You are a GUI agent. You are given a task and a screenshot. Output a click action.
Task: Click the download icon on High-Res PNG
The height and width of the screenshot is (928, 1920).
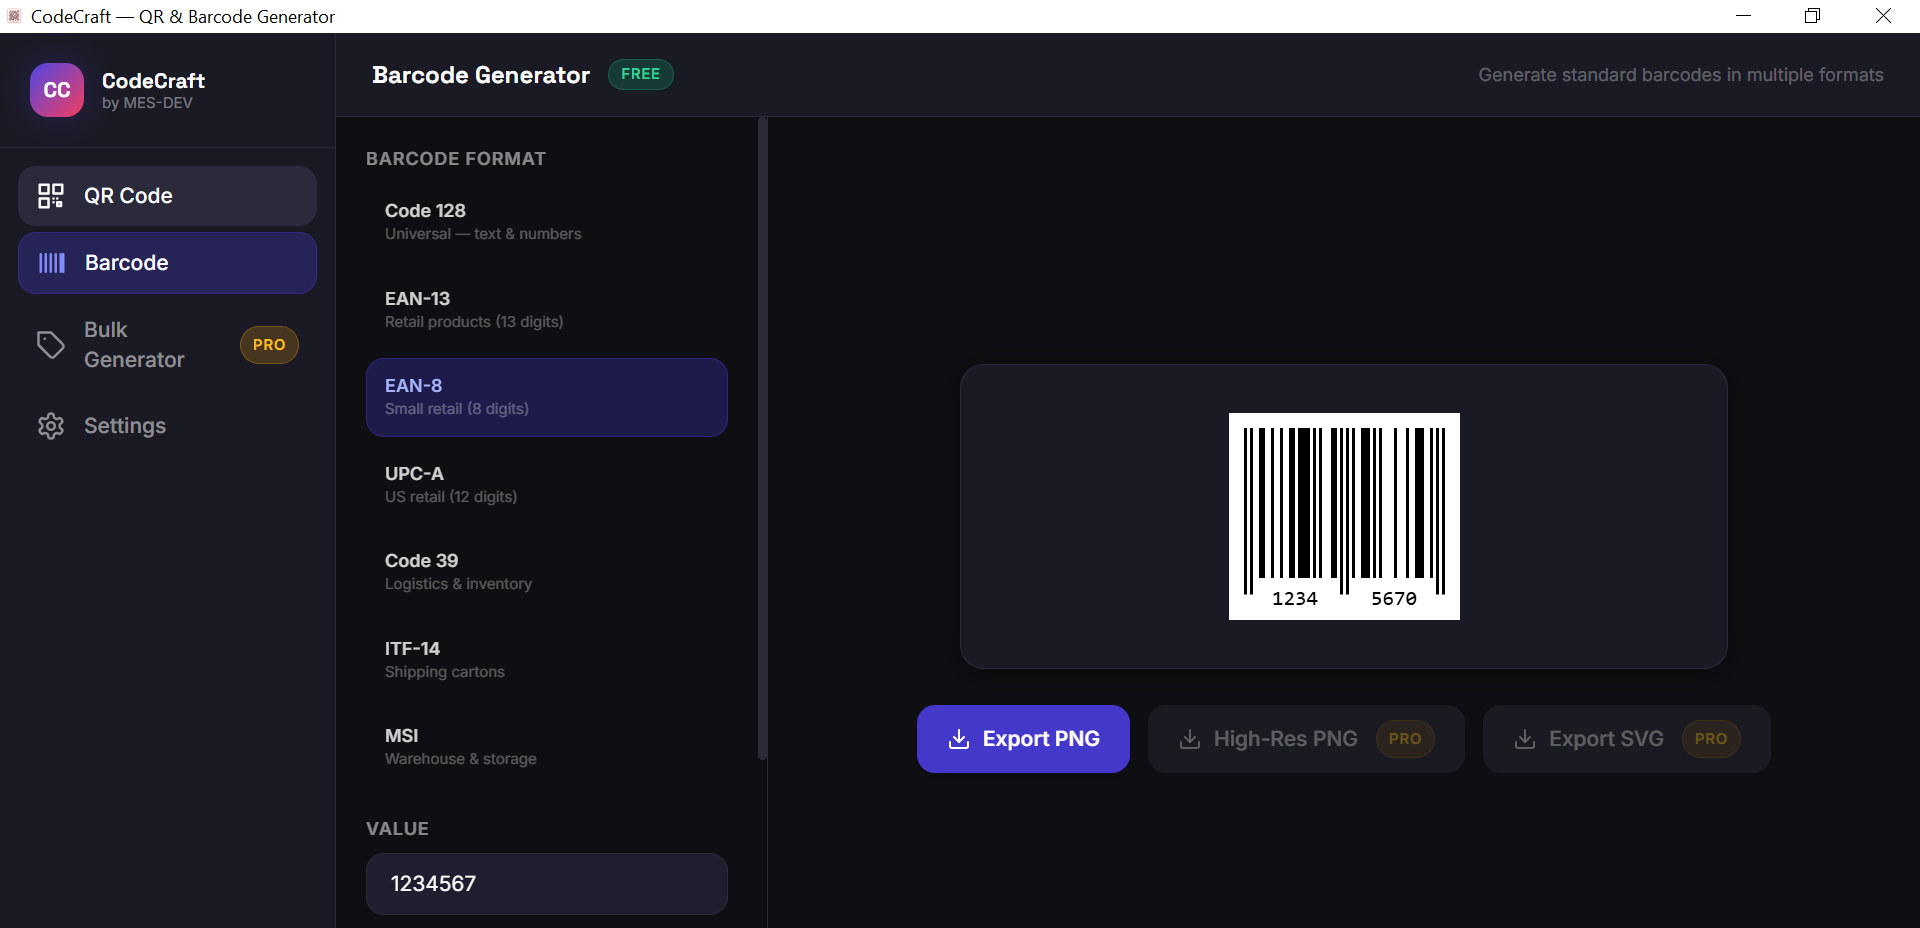[1190, 739]
